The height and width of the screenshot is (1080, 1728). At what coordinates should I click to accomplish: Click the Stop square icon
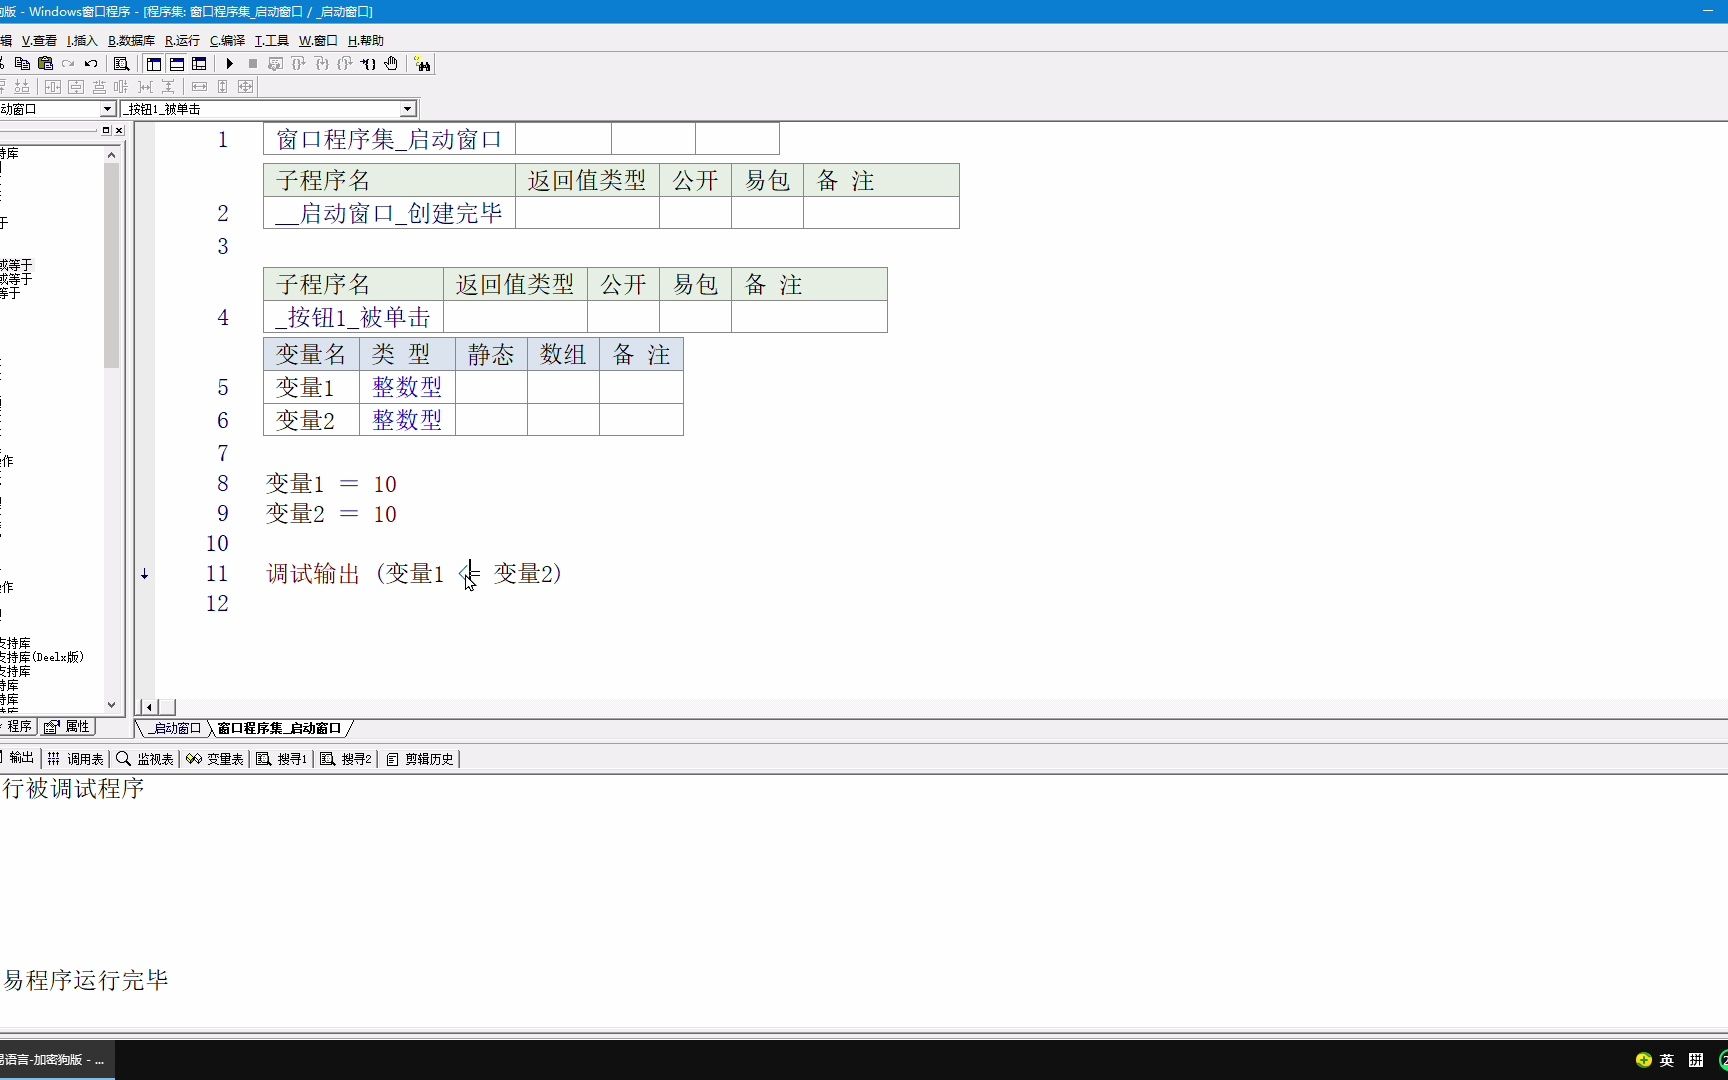[x=253, y=63]
